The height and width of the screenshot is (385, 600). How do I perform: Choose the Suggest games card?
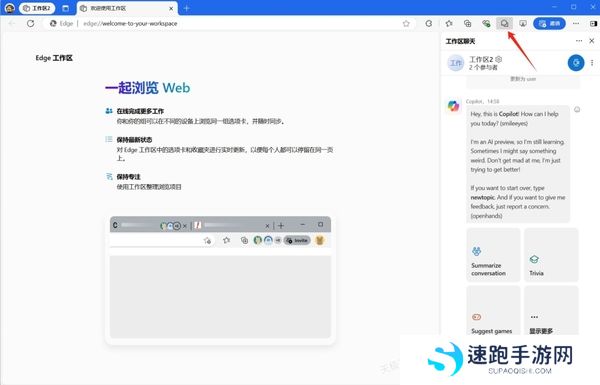[493, 311]
